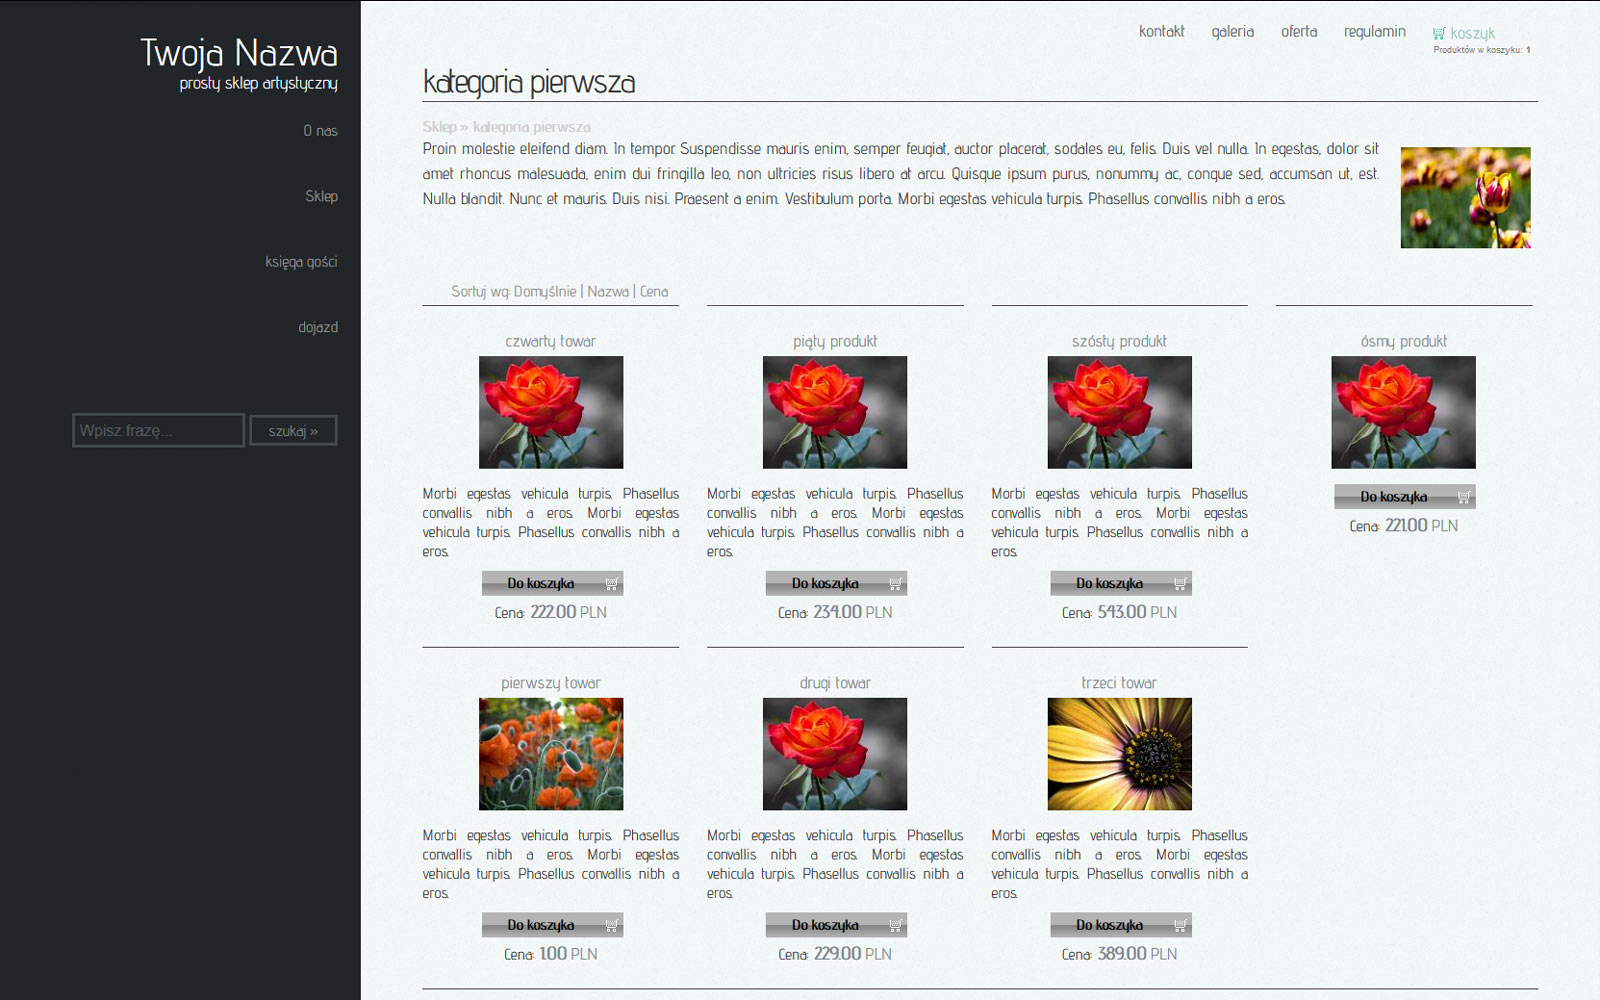Open the trzeci towar yellow flower thumbnail
The image size is (1600, 1000).
coord(1119,754)
